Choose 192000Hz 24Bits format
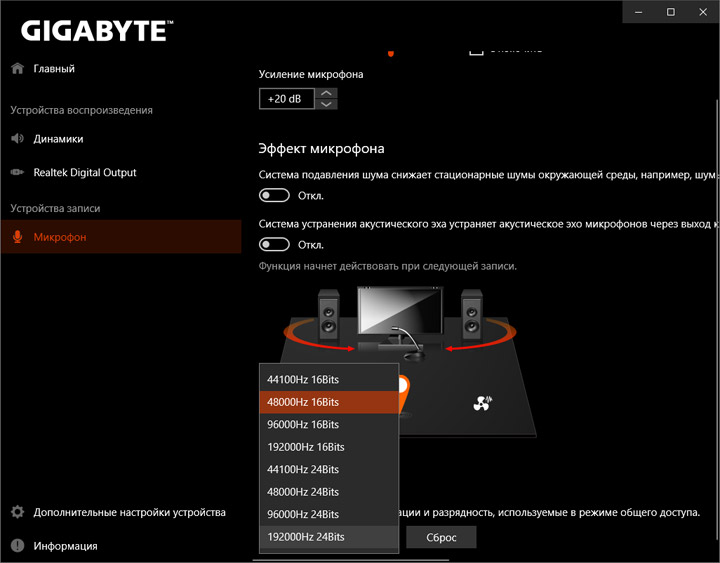Screen dimensions: 720x563 click(x=329, y=537)
